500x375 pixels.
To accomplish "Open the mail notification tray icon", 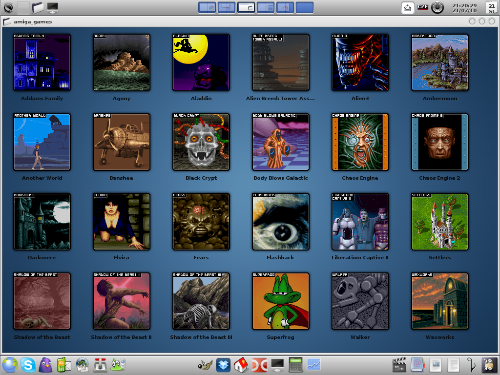I will pos(407,8).
